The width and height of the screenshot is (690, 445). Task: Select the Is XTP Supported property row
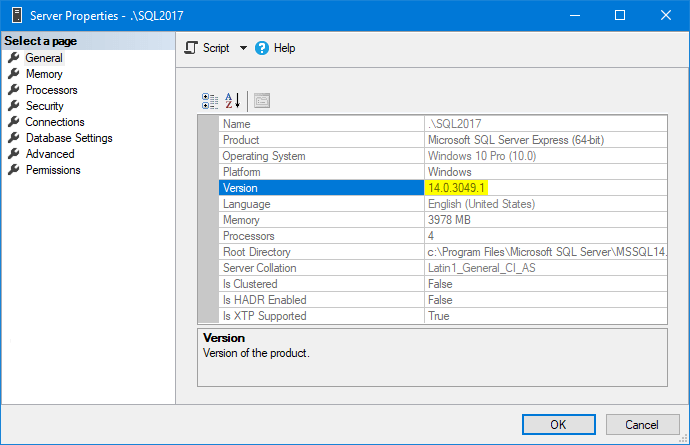[443, 316]
